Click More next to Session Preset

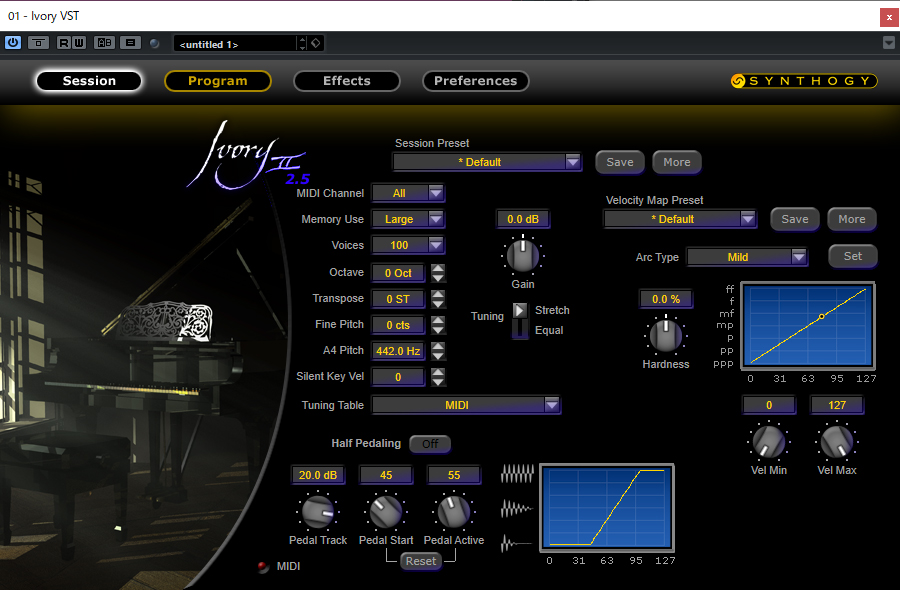(677, 162)
